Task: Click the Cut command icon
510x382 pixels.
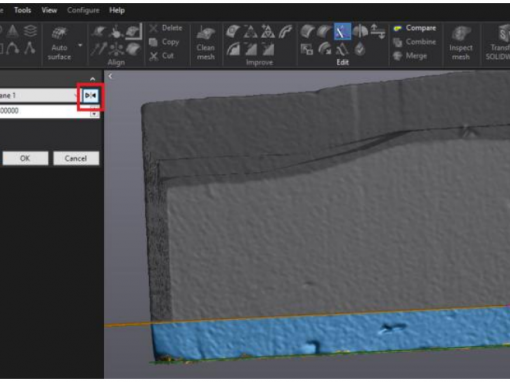Action: pos(153,56)
